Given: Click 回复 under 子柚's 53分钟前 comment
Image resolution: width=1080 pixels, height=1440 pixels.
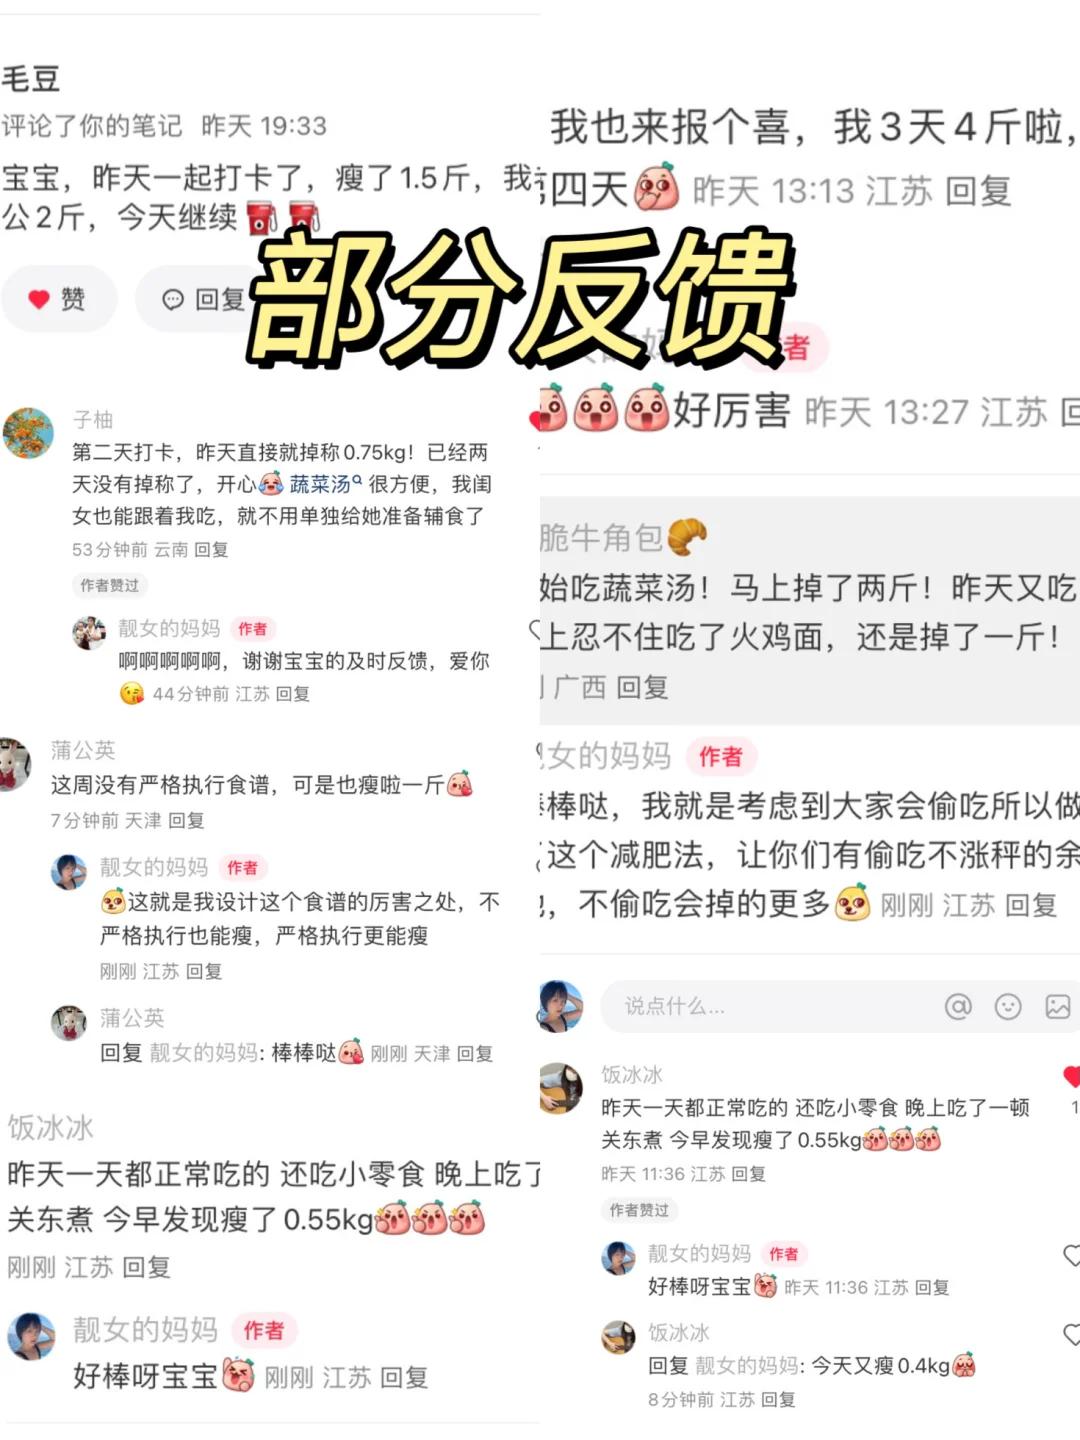Looking at the screenshot, I should (211, 550).
